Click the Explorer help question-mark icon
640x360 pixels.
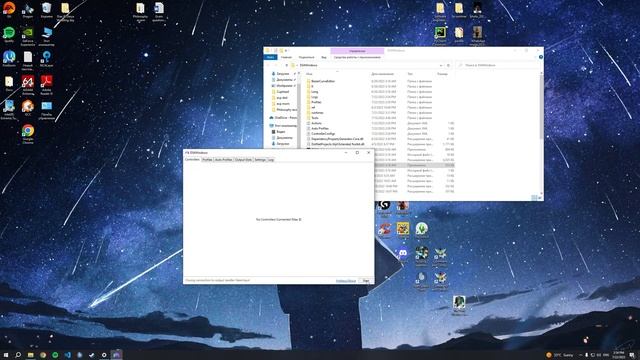(x=541, y=57)
